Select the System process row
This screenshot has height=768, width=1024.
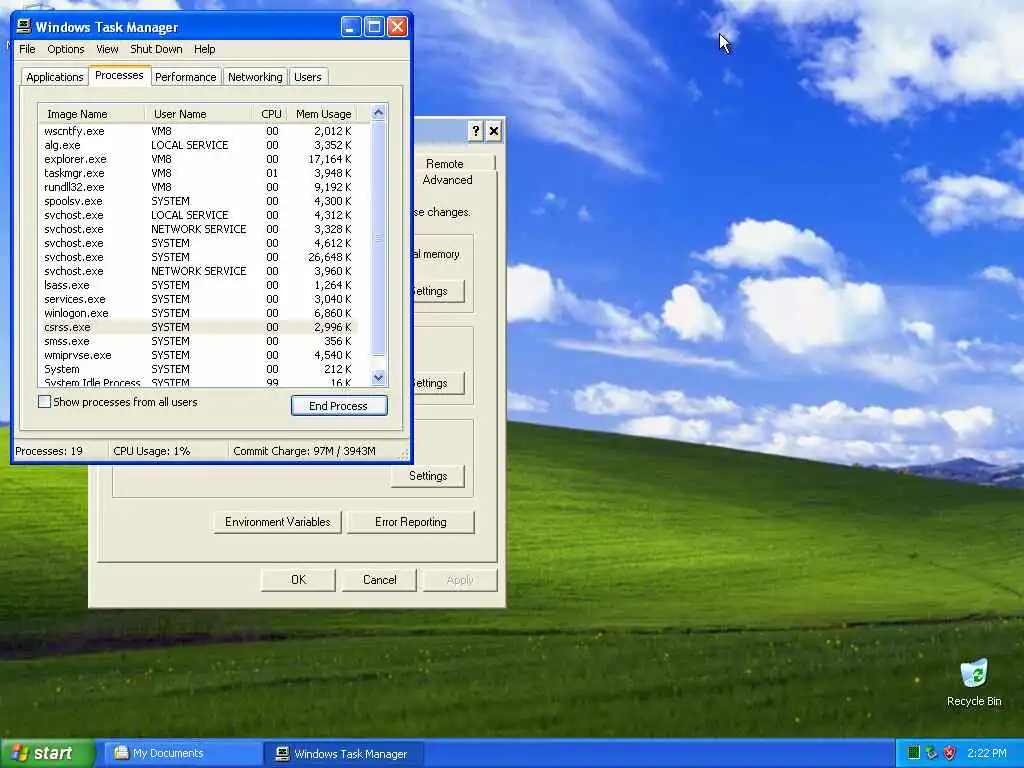pos(198,369)
